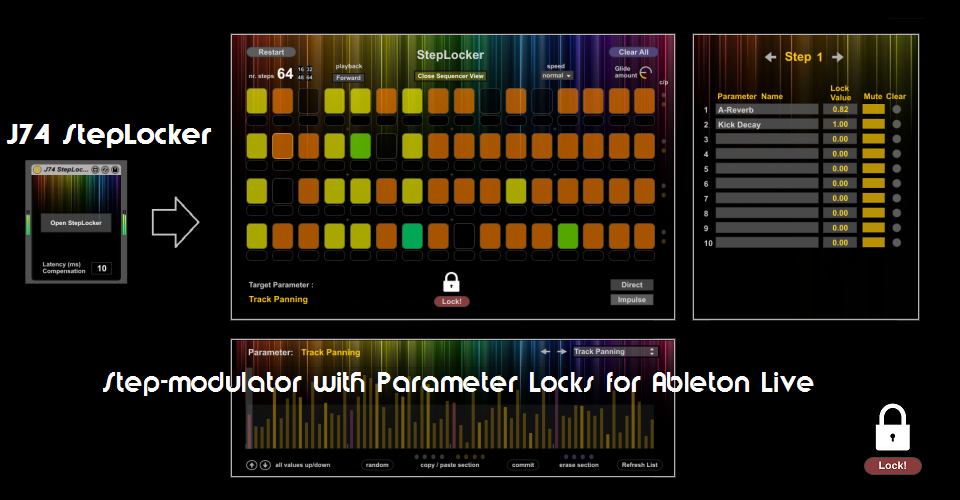This screenshot has width=960, height=500.
Task: Click the teal green step pad in fourth row
Action: tap(412, 236)
